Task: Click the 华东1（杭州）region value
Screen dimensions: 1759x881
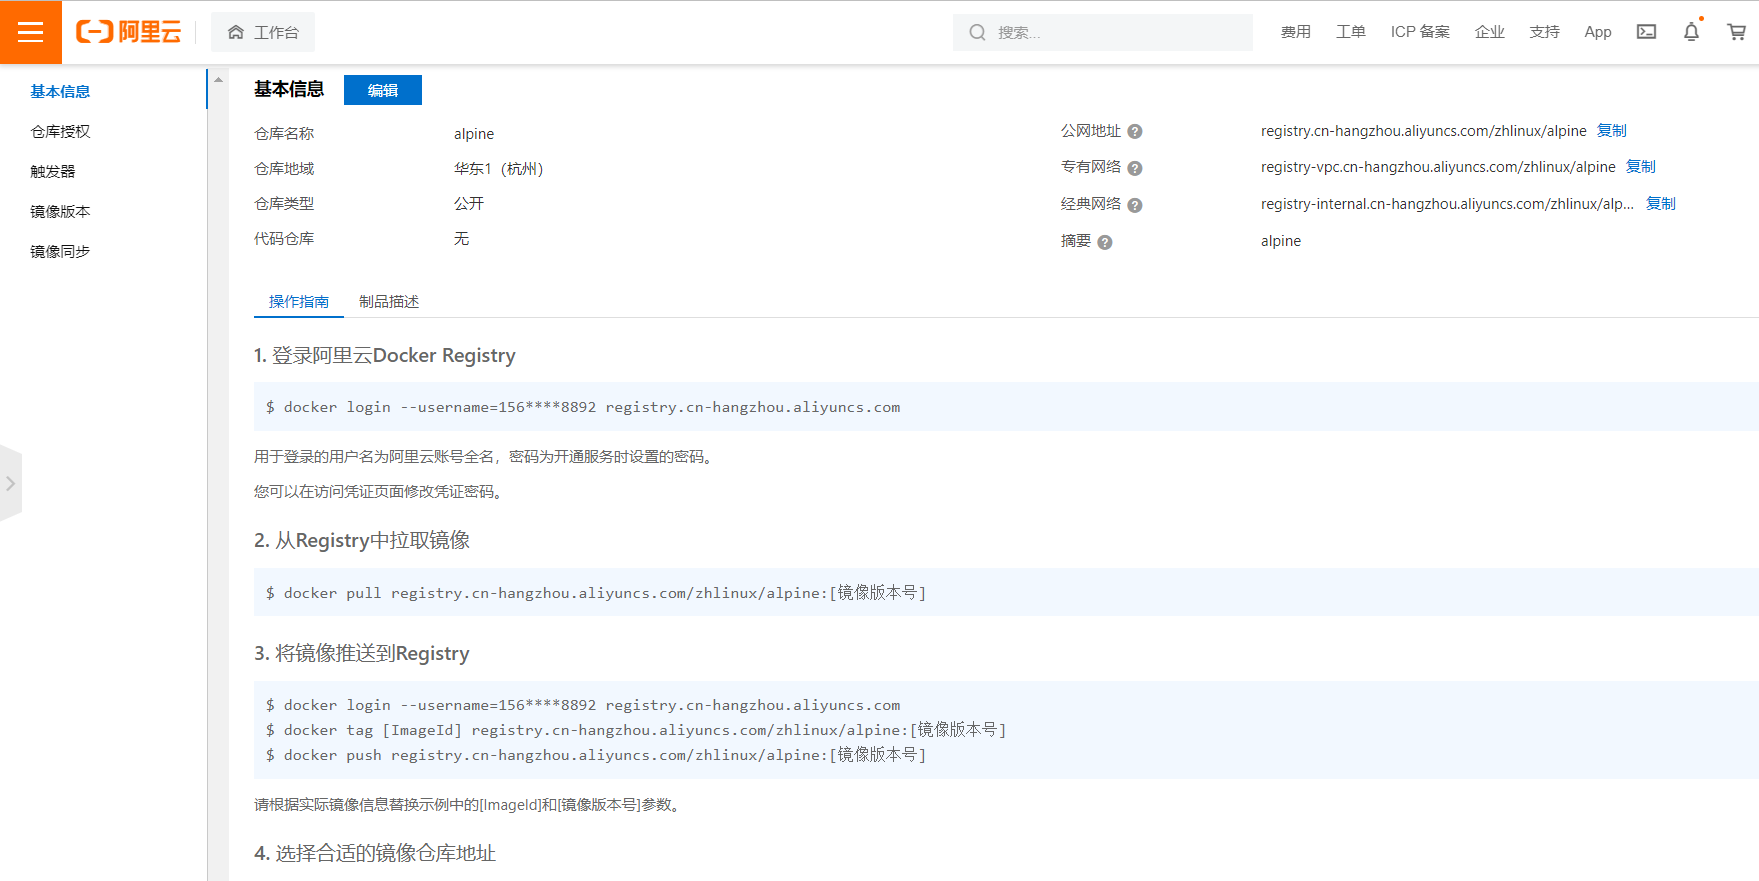Action: coord(499,169)
